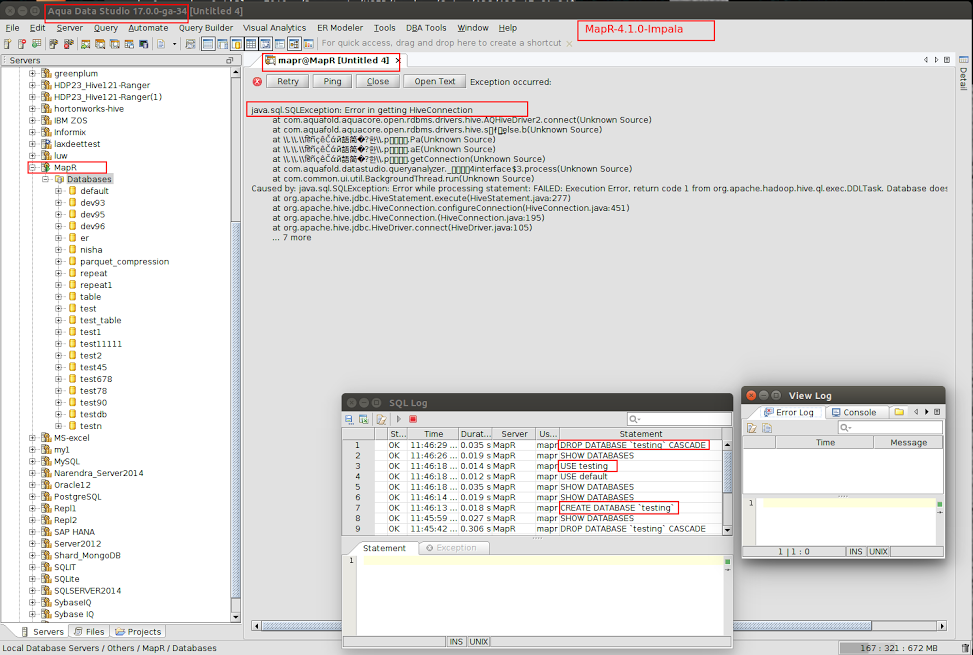Collapse the MapR server node

[32, 167]
